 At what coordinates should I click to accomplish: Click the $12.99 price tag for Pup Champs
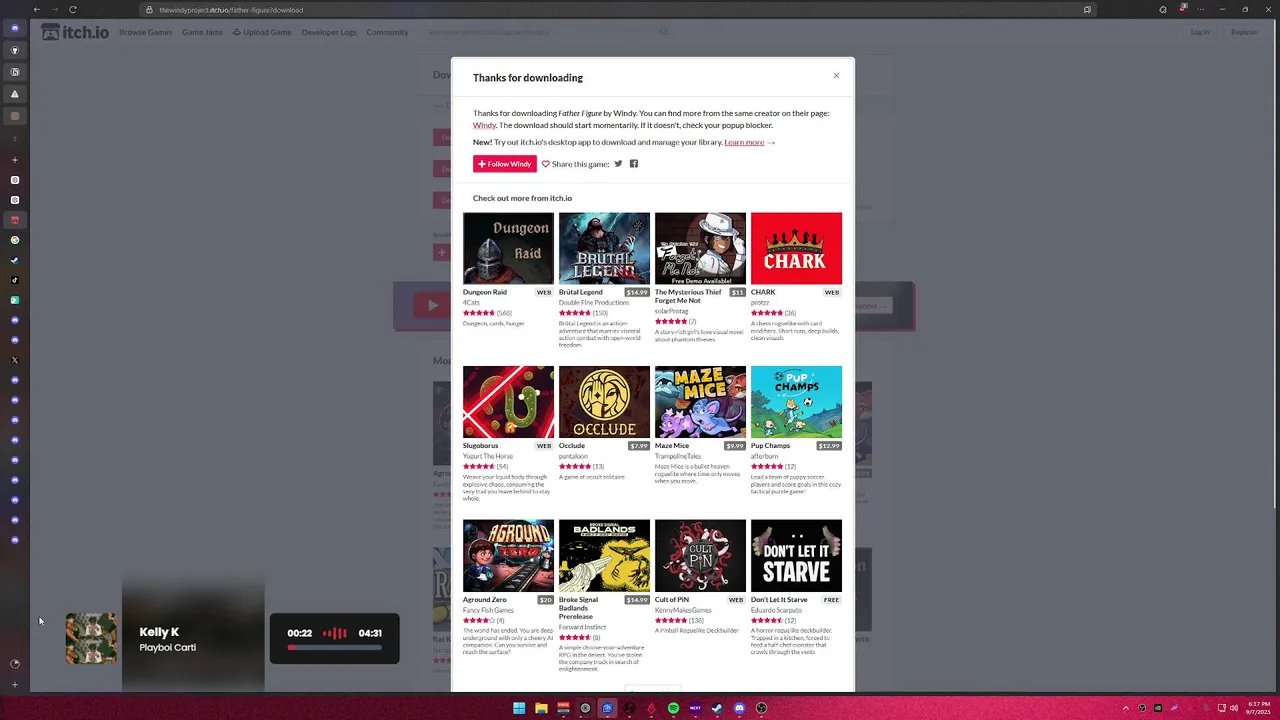pyautogui.click(x=829, y=446)
